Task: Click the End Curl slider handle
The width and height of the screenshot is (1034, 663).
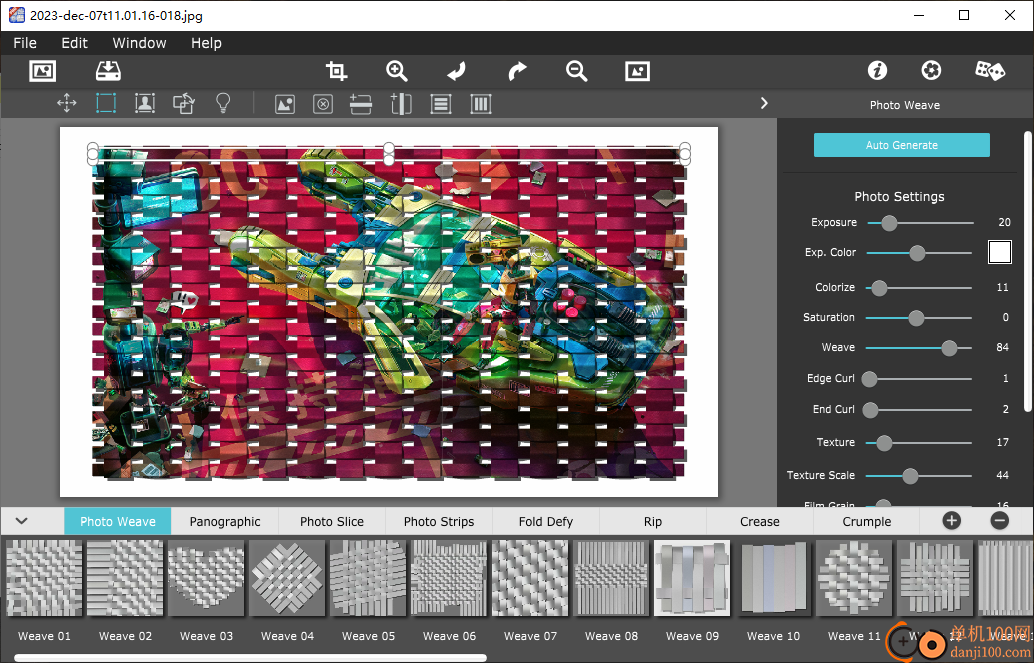Action: pos(870,410)
